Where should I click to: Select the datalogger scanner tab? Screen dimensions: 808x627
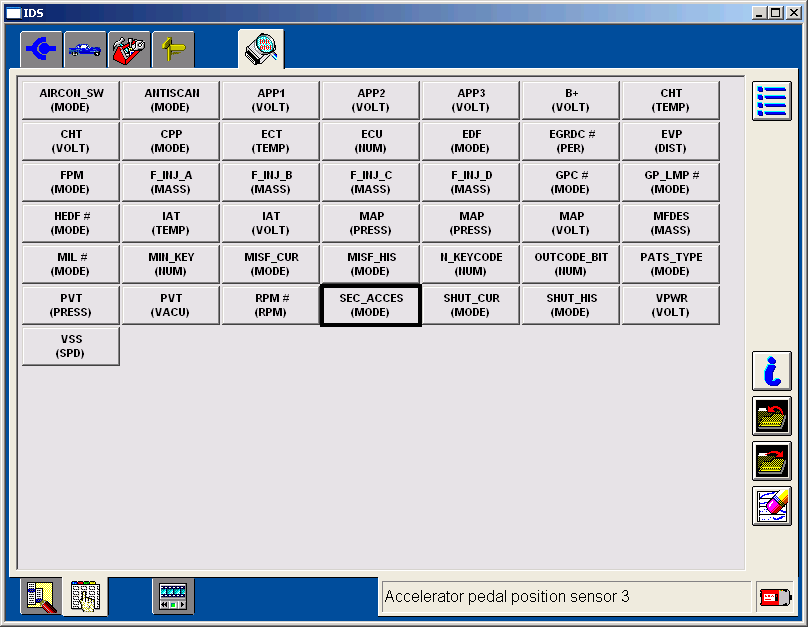261,48
